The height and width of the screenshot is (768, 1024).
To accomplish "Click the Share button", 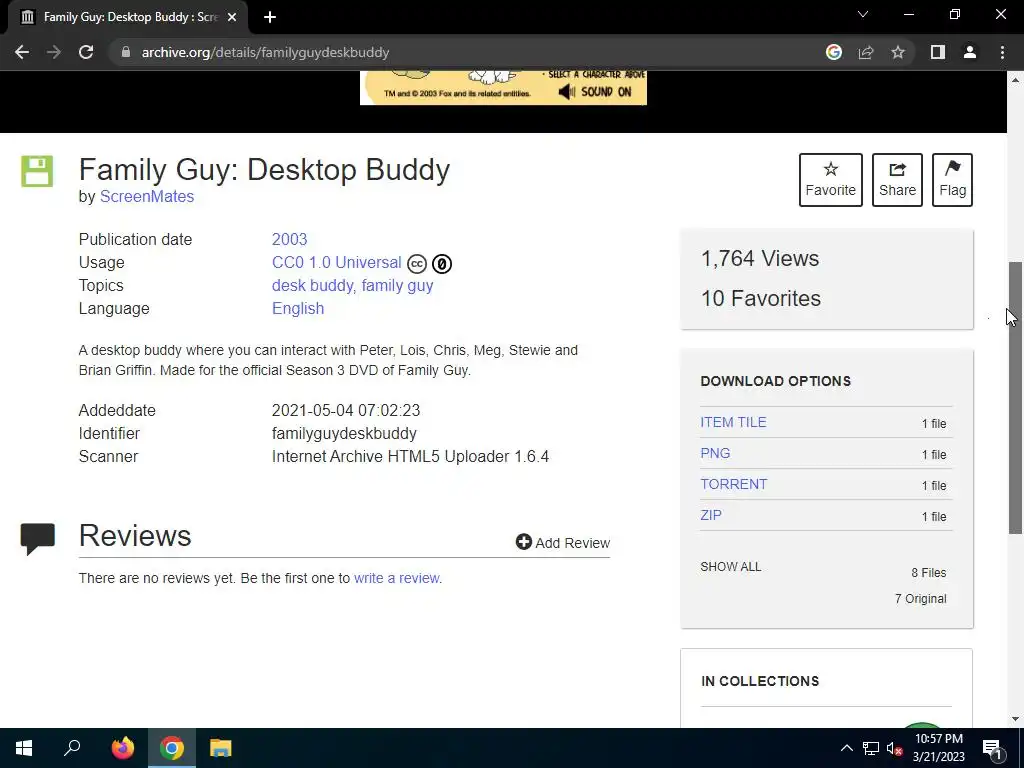I will (897, 180).
